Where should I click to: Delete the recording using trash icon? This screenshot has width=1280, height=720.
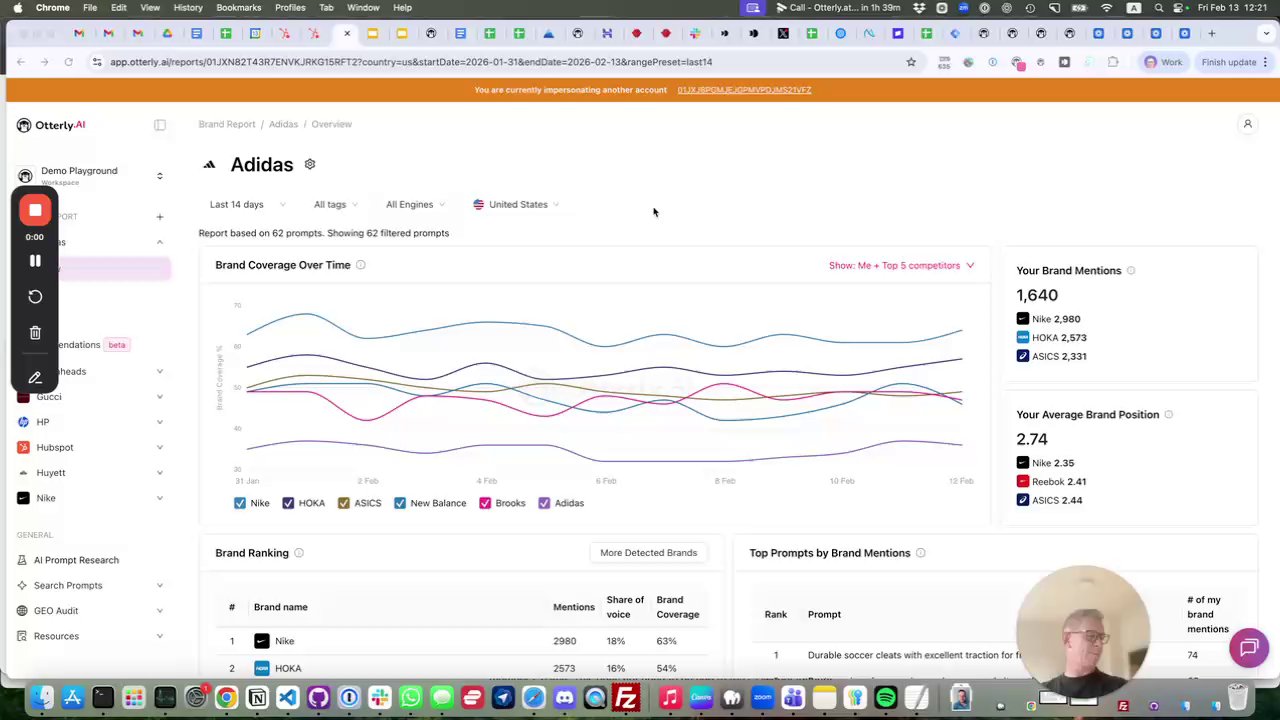coord(35,333)
